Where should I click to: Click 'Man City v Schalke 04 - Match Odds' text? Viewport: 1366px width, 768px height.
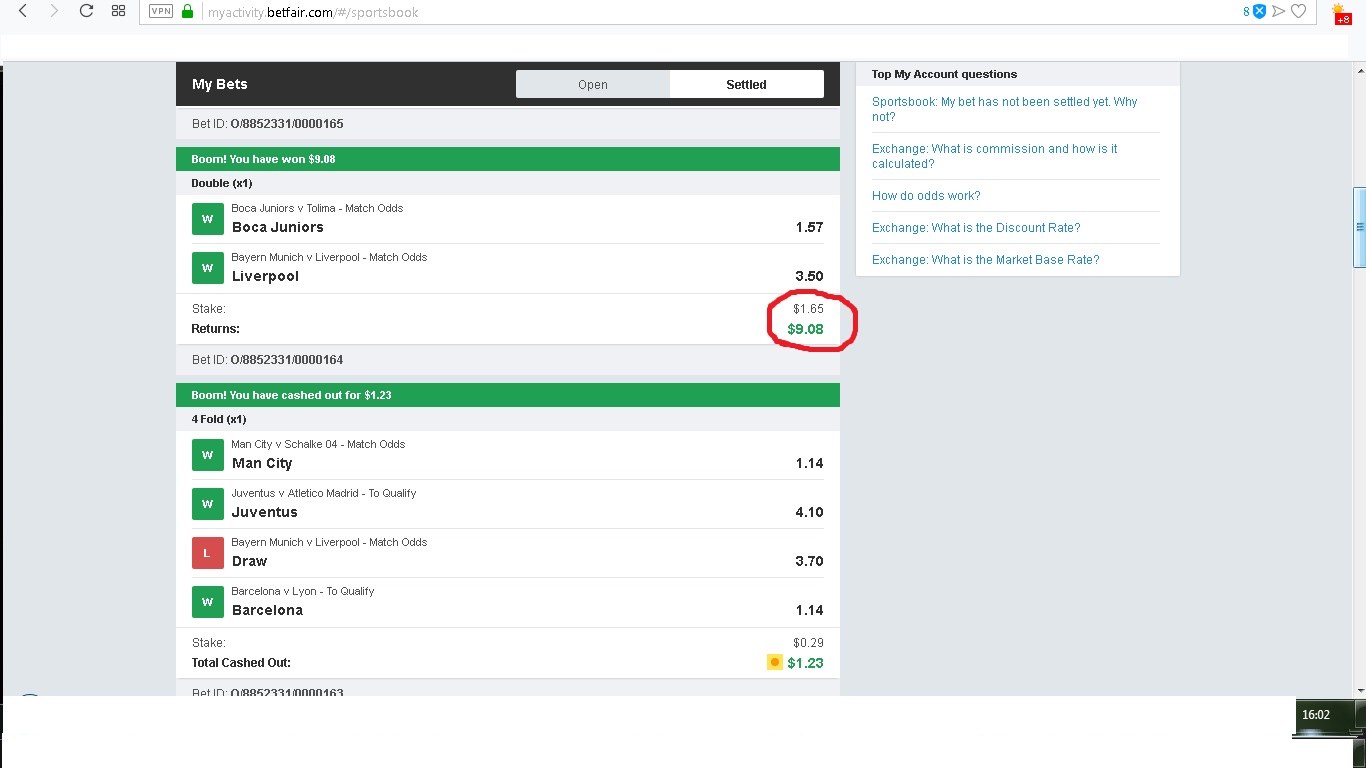[x=318, y=444]
